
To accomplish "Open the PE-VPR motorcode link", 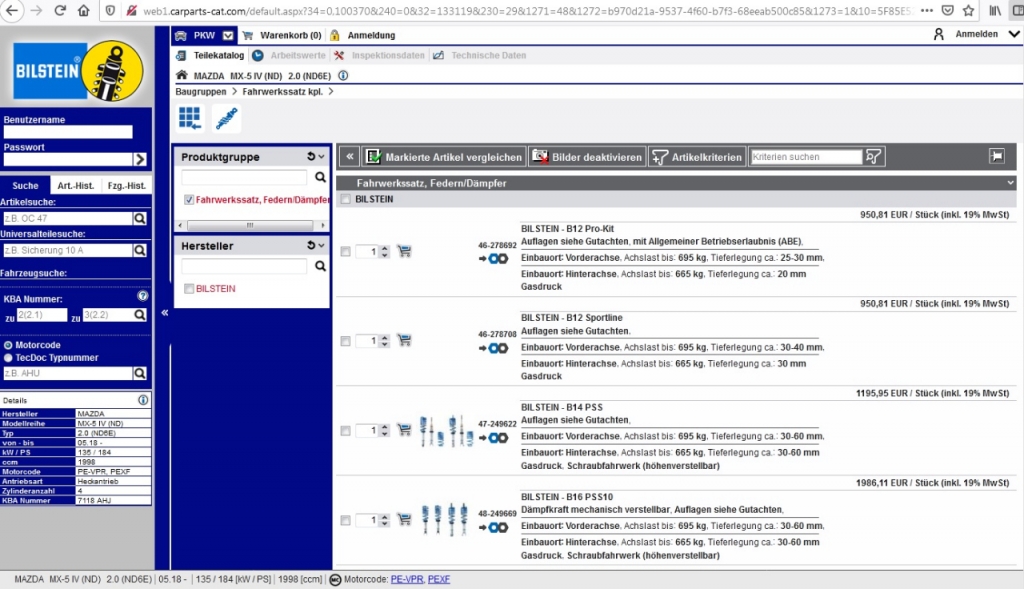I will 407,579.
